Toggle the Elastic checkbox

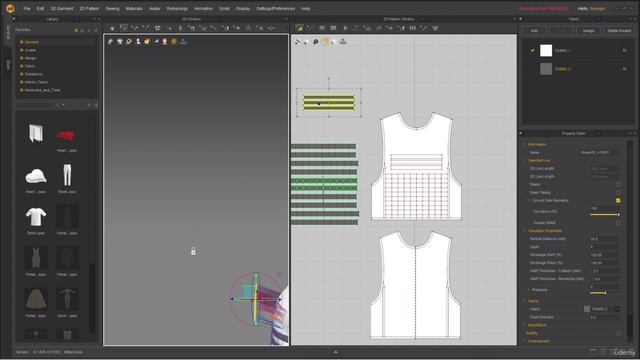coord(618,184)
